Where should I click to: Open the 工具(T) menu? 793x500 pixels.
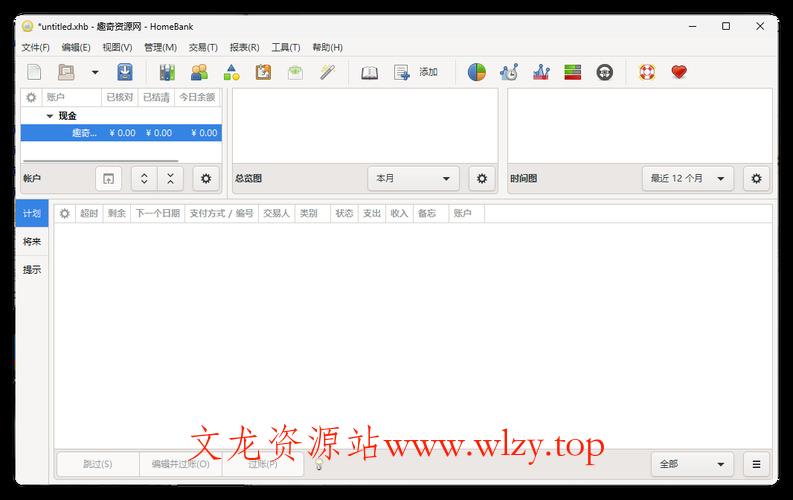pyautogui.click(x=286, y=48)
